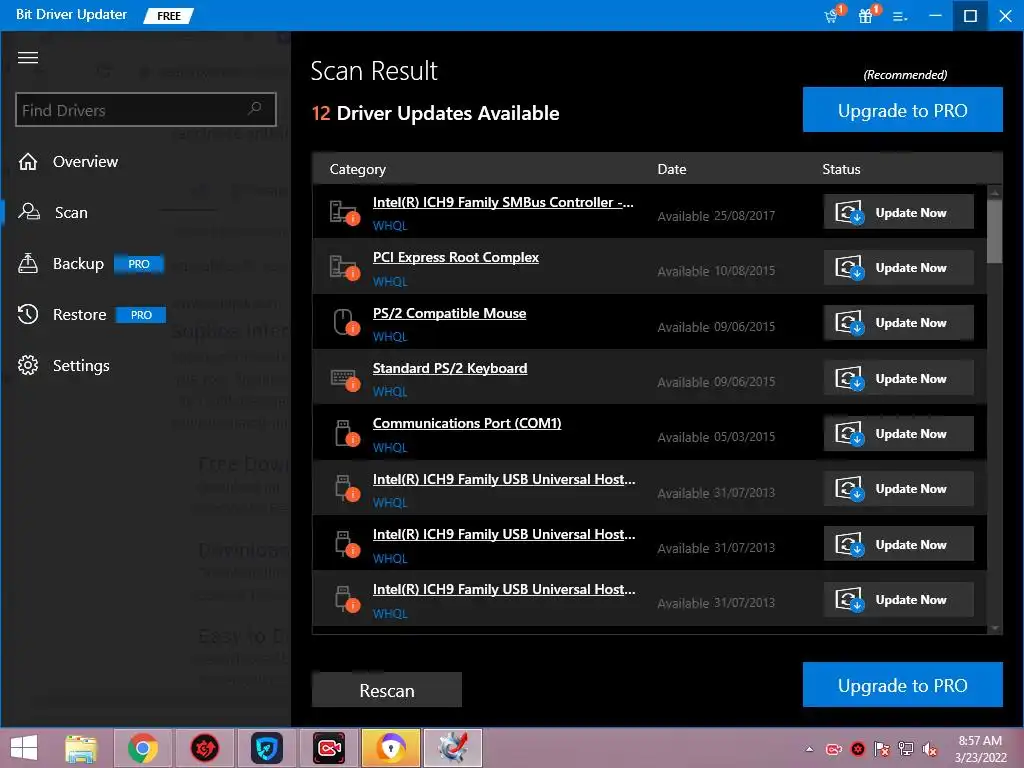Open File Explorer from taskbar
The width and height of the screenshot is (1024, 768).
81,749
